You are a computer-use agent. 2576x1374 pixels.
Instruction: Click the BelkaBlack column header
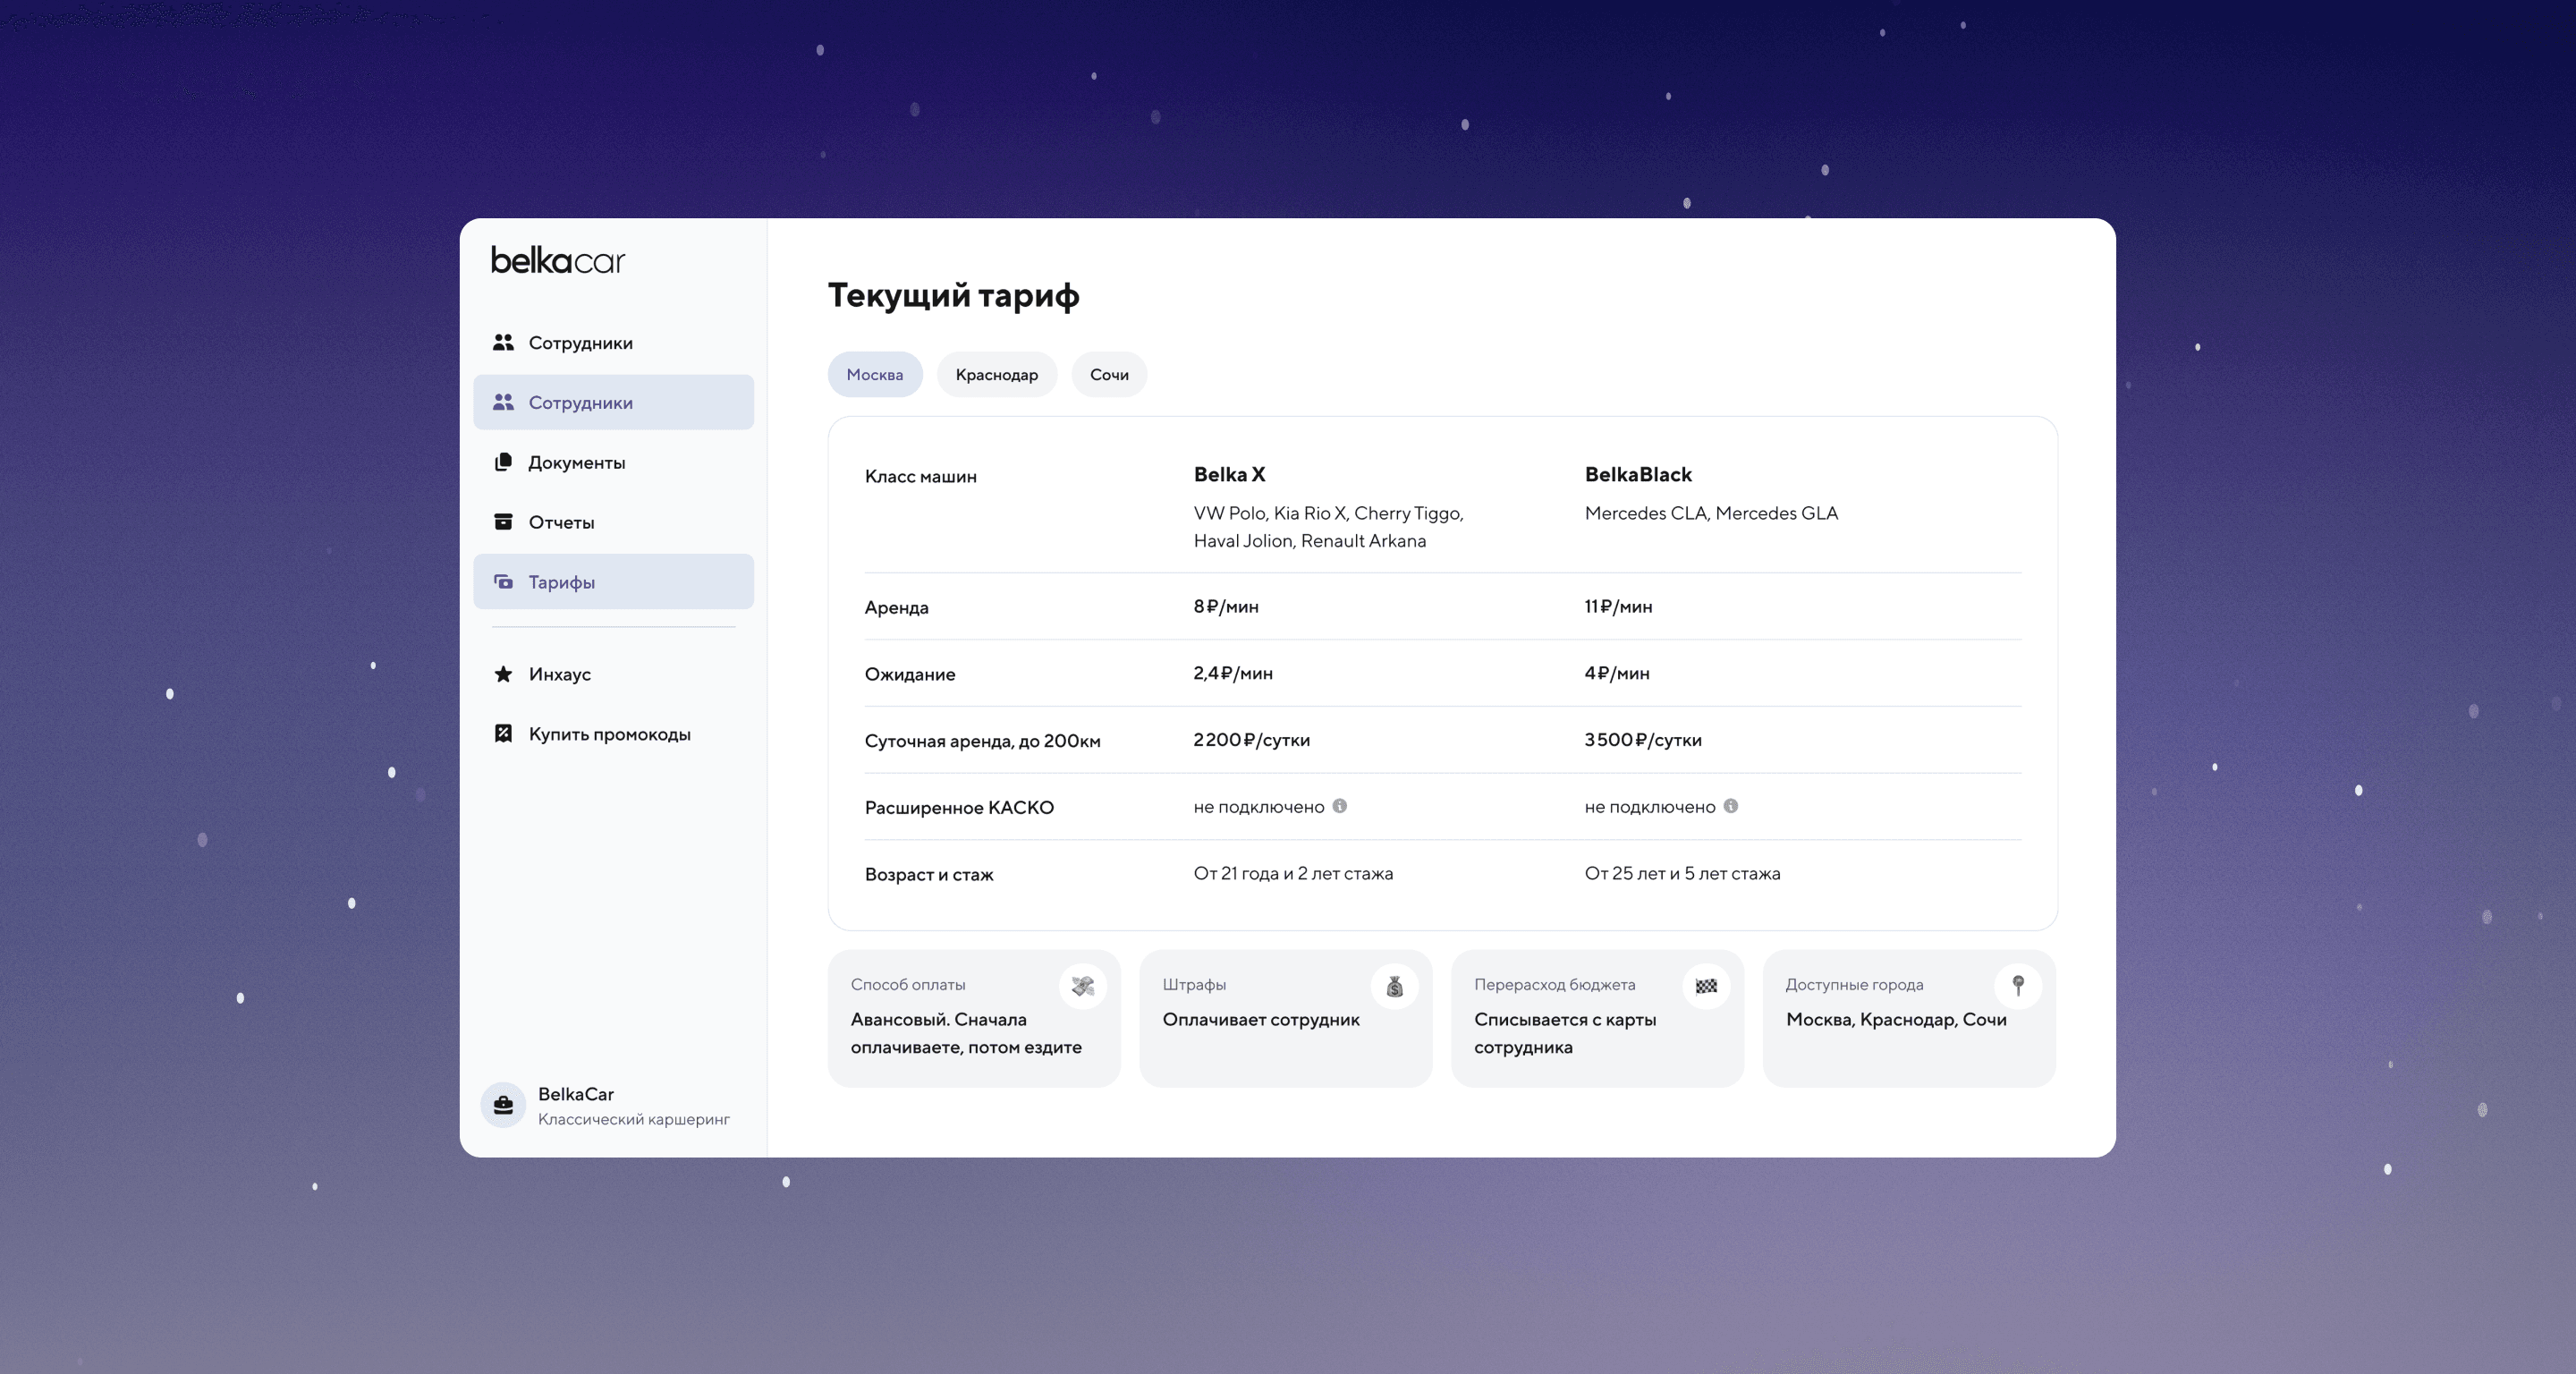coord(1638,474)
